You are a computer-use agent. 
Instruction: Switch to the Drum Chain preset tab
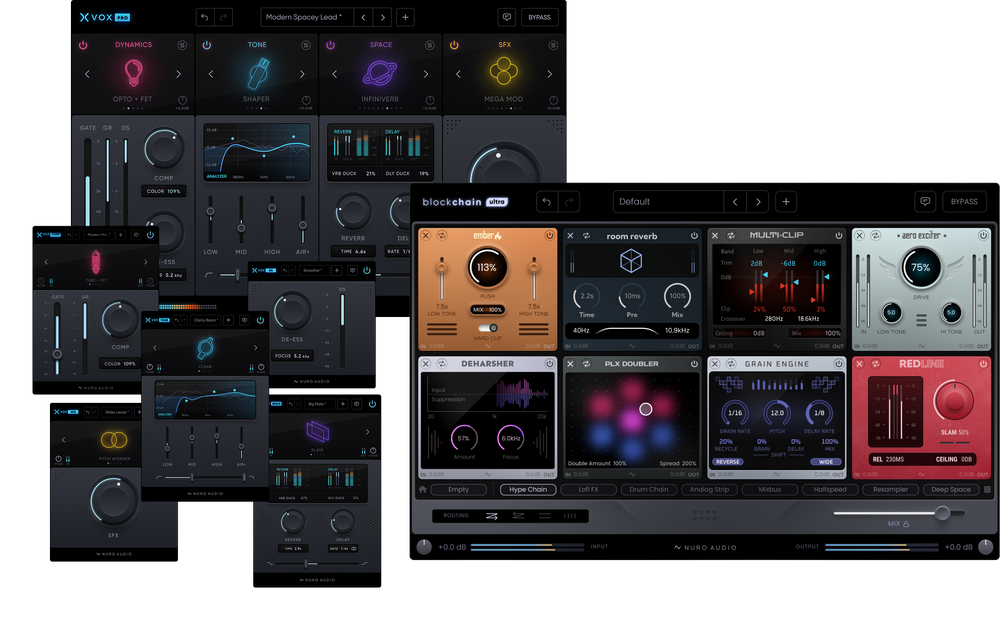click(649, 490)
